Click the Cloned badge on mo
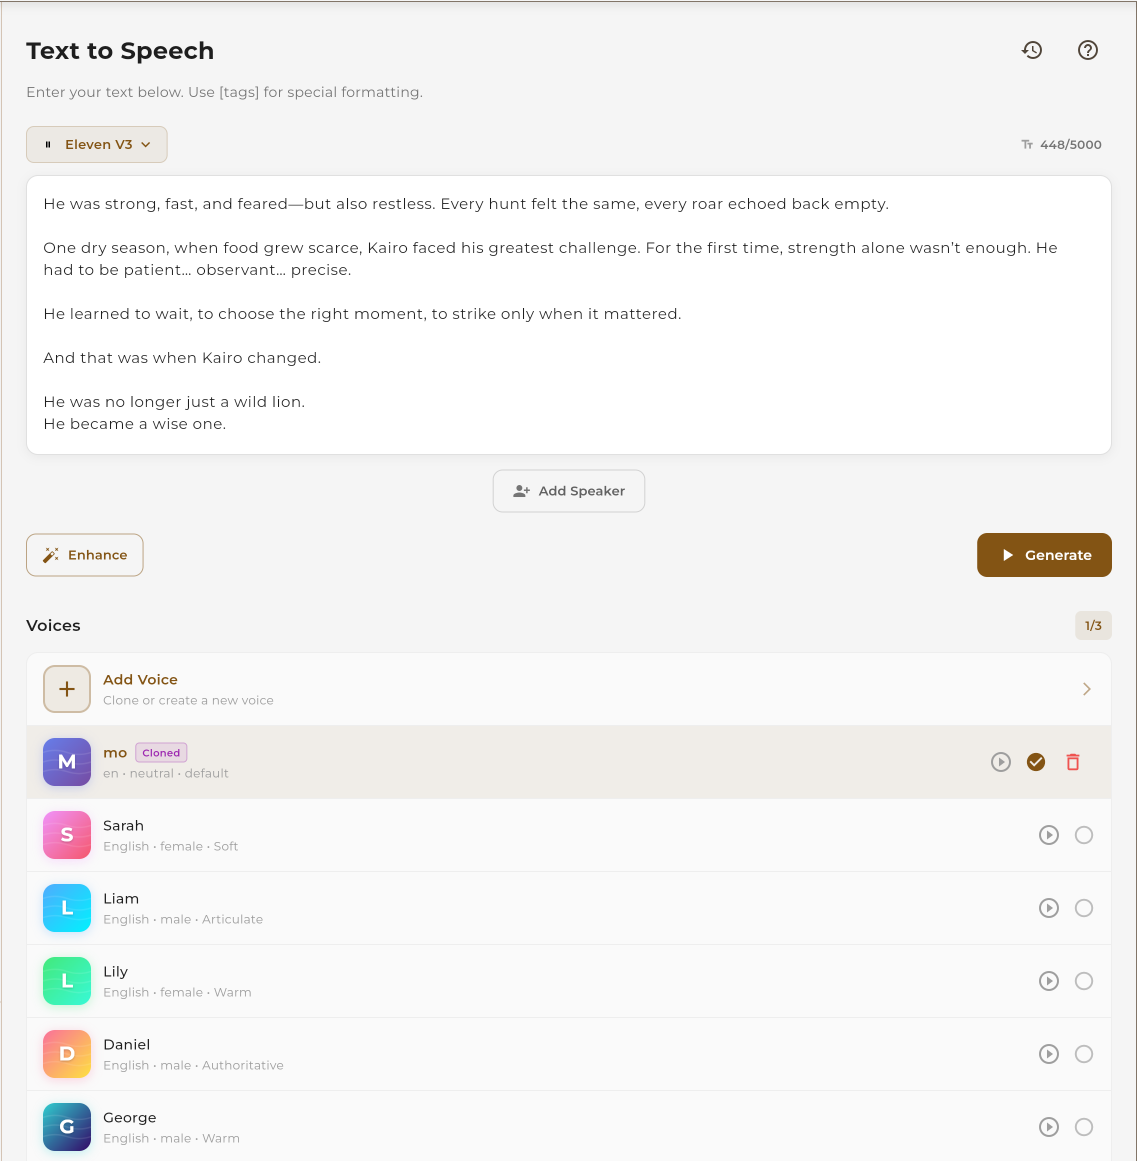Screen dimensions: 1137x1161 click(x=161, y=752)
